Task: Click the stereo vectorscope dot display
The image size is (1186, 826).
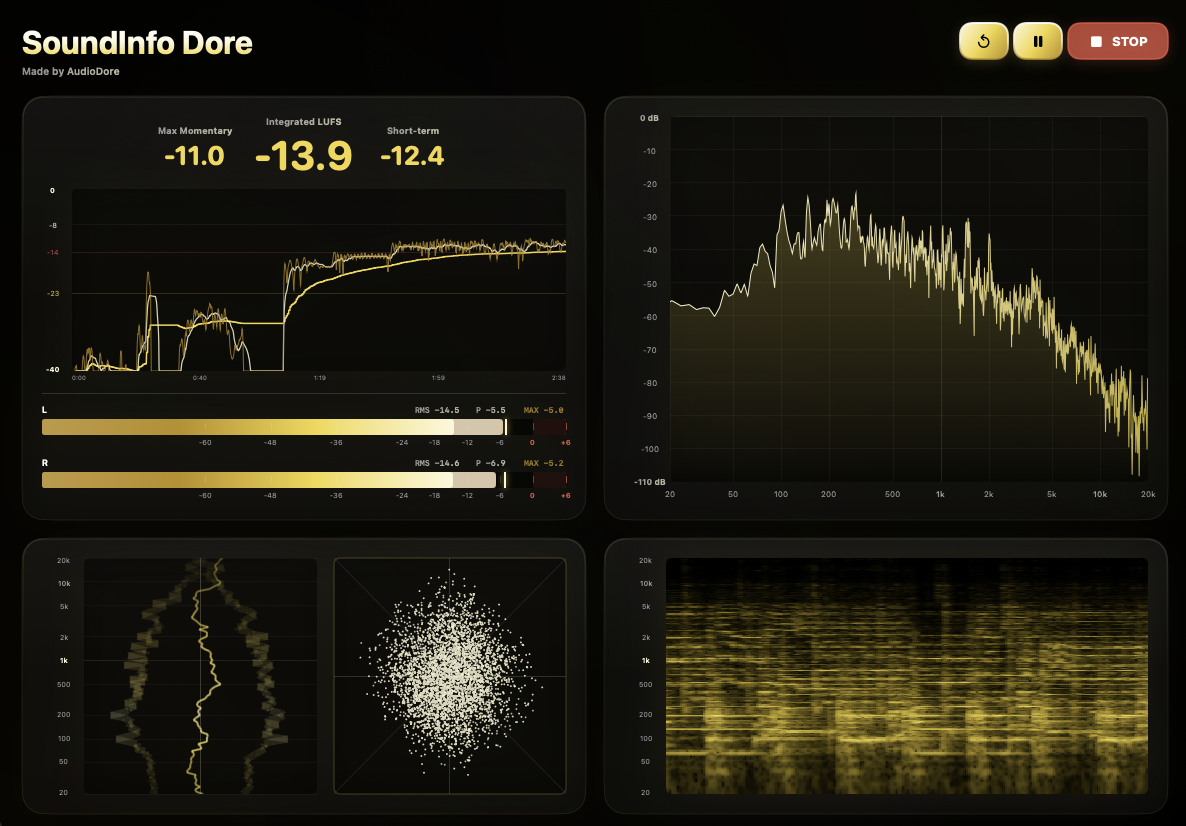Action: point(450,676)
